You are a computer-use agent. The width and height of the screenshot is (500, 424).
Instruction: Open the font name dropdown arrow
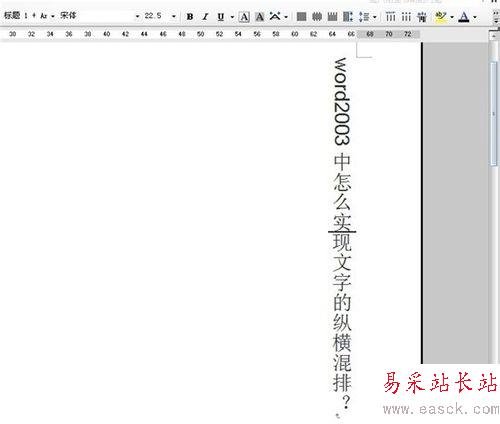point(137,16)
